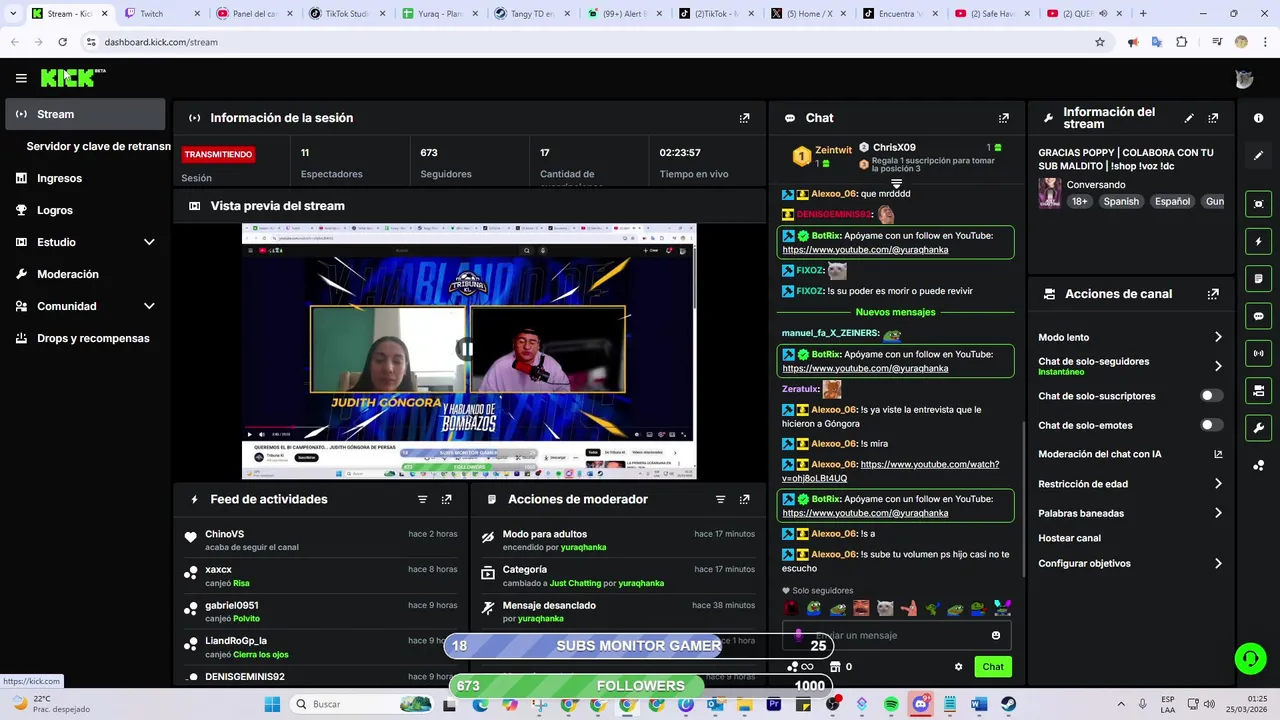Expand the Comunidad sidebar section
Image resolution: width=1280 pixels, height=720 pixels.
point(149,306)
